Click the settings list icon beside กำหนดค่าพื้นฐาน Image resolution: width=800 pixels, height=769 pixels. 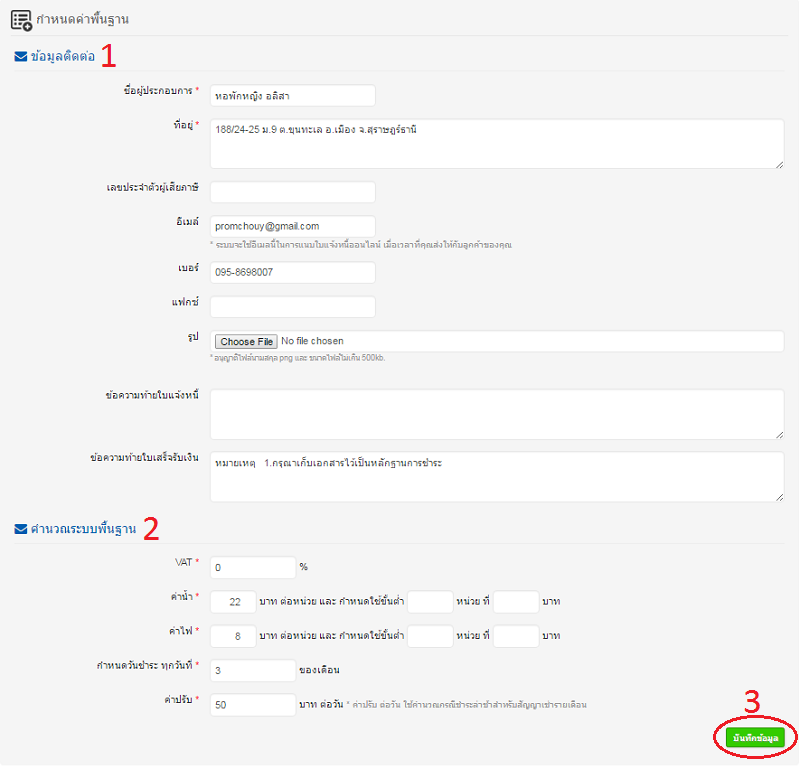point(21,20)
